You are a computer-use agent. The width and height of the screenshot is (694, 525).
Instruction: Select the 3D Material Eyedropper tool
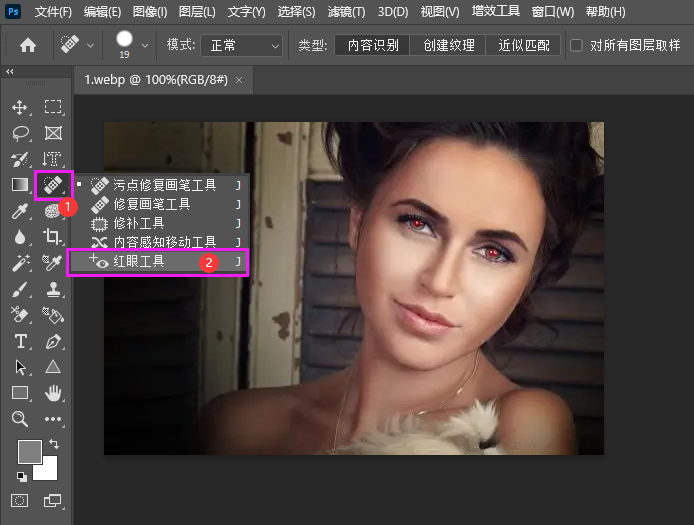click(x=52, y=262)
